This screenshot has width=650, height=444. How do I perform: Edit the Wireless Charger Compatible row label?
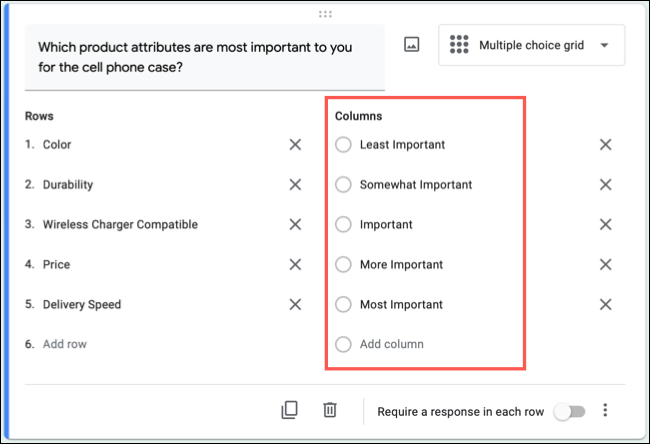point(120,224)
